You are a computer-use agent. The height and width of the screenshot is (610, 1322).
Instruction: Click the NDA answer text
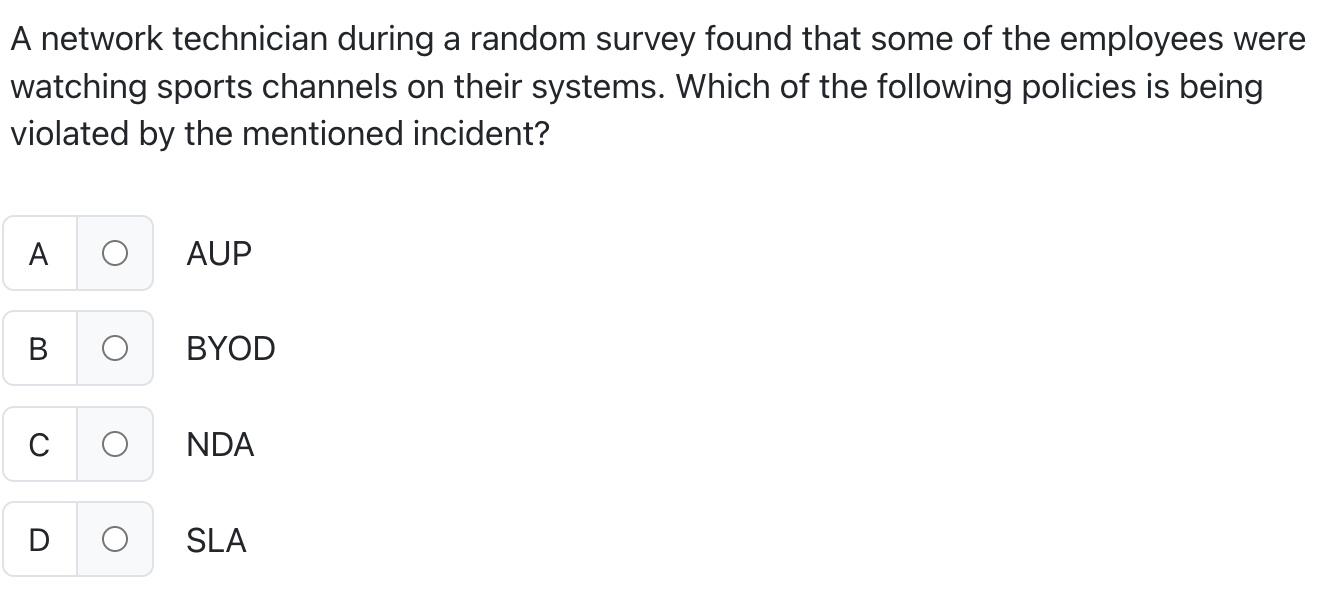pyautogui.click(x=221, y=444)
